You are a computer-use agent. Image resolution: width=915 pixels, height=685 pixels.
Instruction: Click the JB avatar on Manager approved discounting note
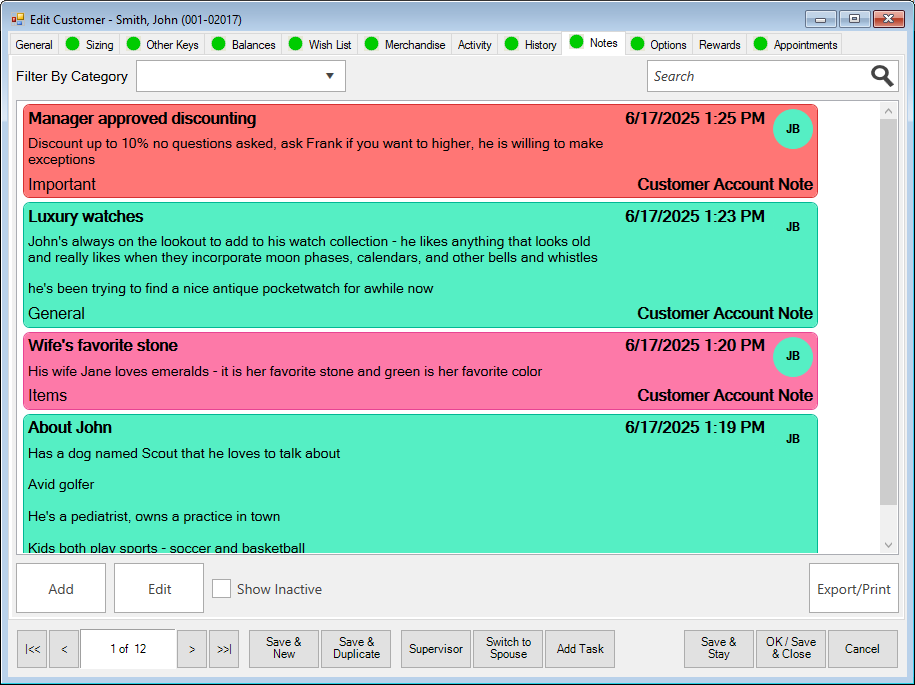(792, 129)
